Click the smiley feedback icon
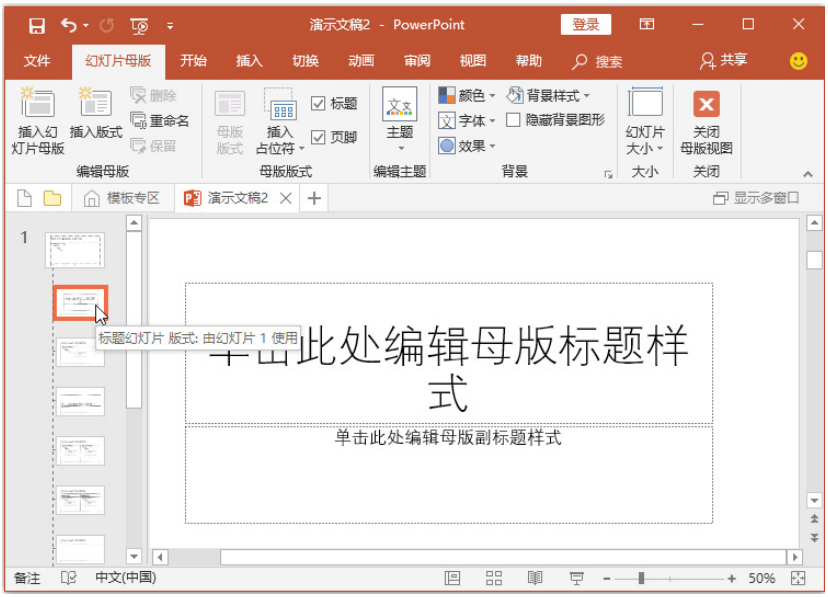Viewport: 828px width, 597px height. (x=798, y=61)
